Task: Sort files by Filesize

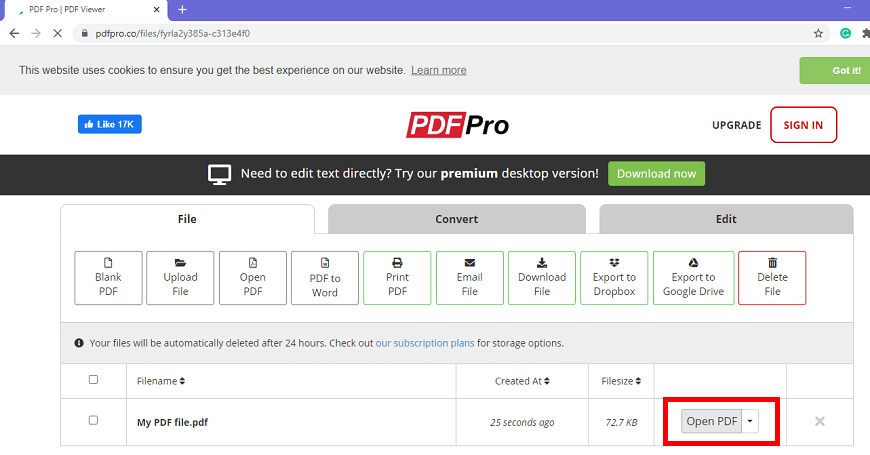Action: [621, 381]
